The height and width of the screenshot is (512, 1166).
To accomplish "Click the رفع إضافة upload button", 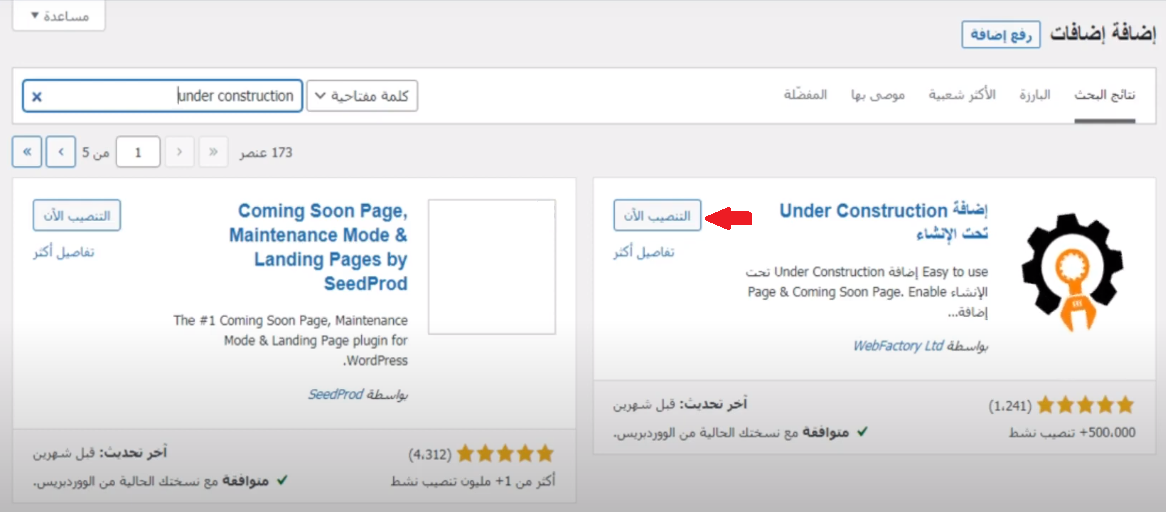I will pos(1001,35).
